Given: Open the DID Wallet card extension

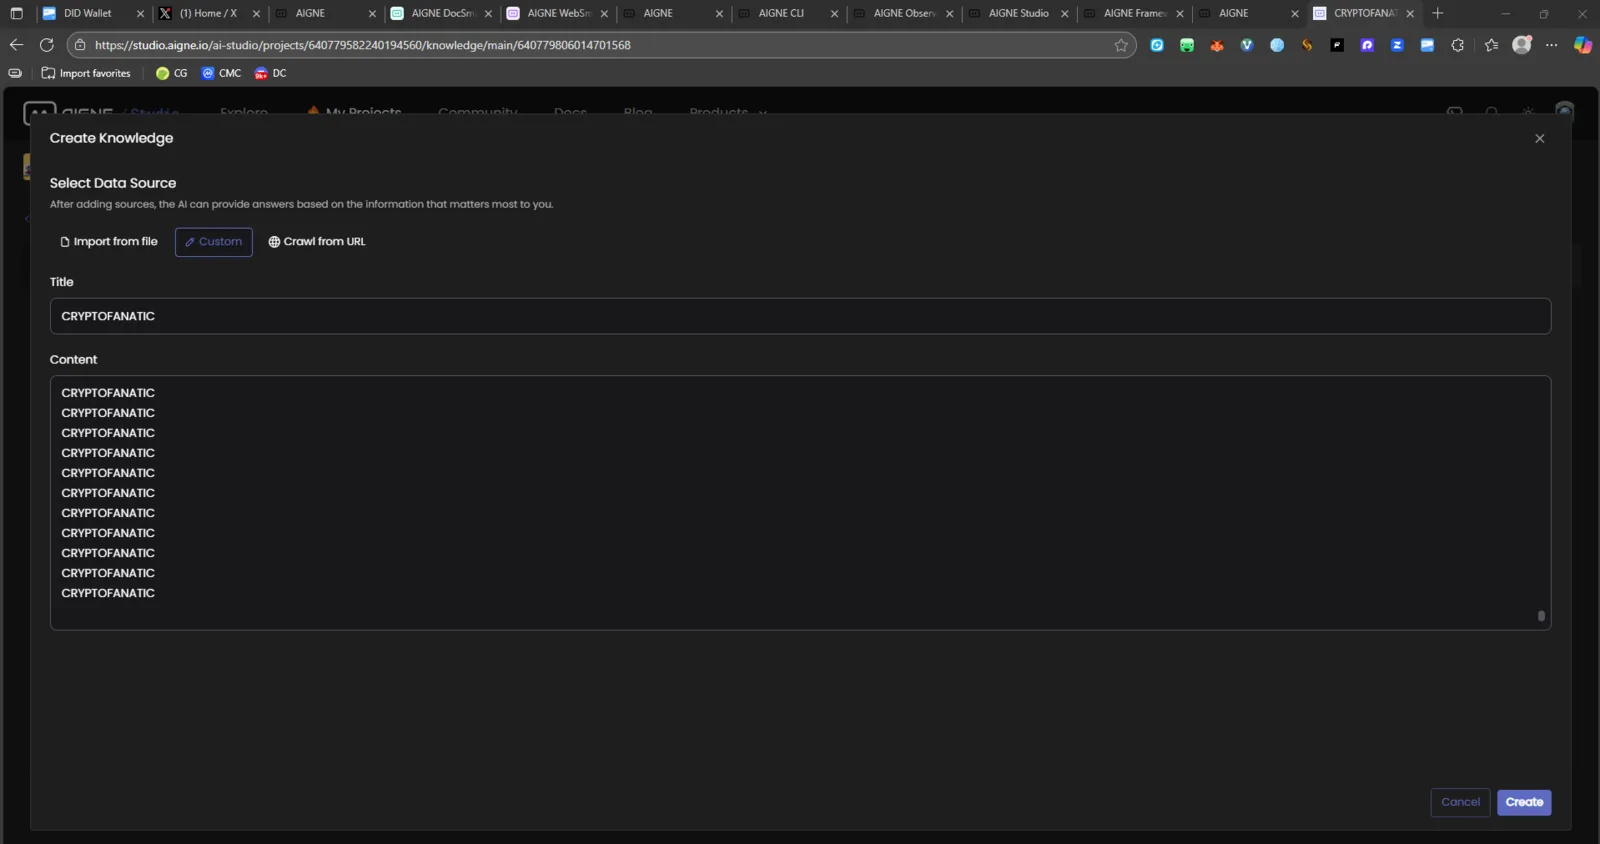Looking at the screenshot, I should 1427,45.
